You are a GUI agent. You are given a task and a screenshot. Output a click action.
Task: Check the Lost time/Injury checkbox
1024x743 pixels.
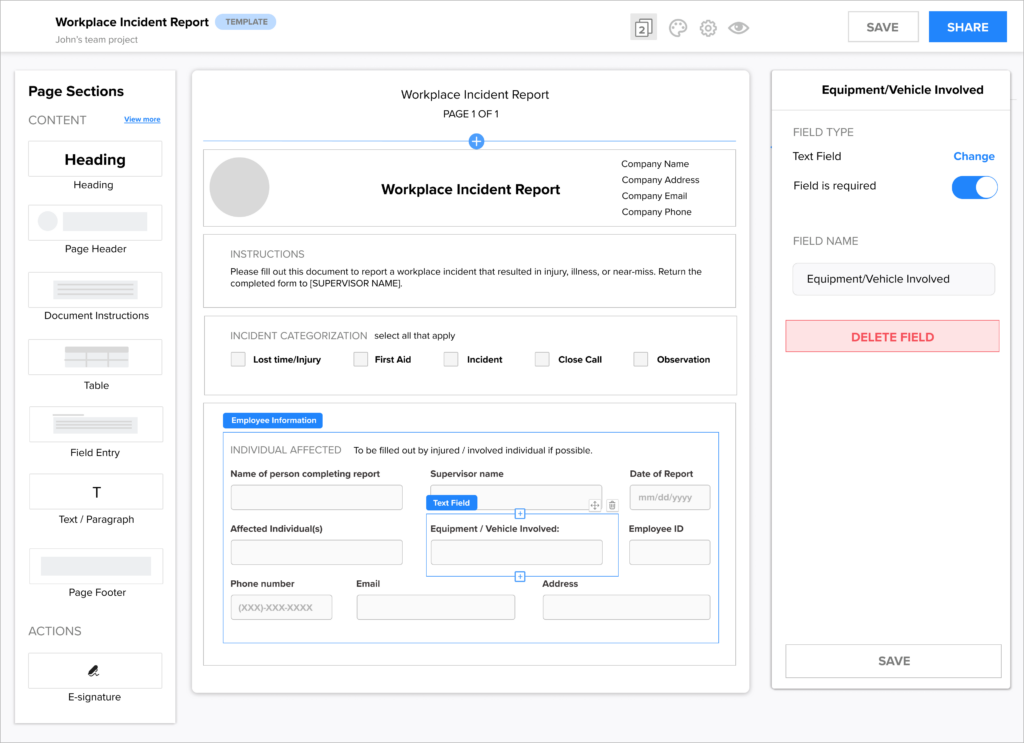click(x=238, y=359)
